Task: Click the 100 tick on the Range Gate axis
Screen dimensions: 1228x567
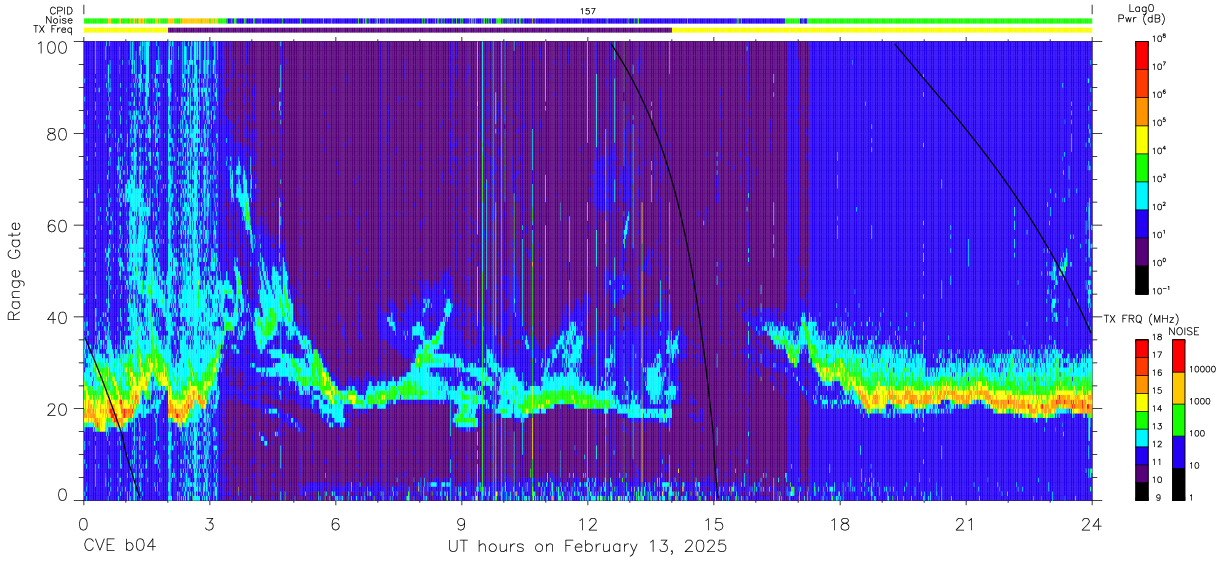Action: pyautogui.click(x=54, y=46)
